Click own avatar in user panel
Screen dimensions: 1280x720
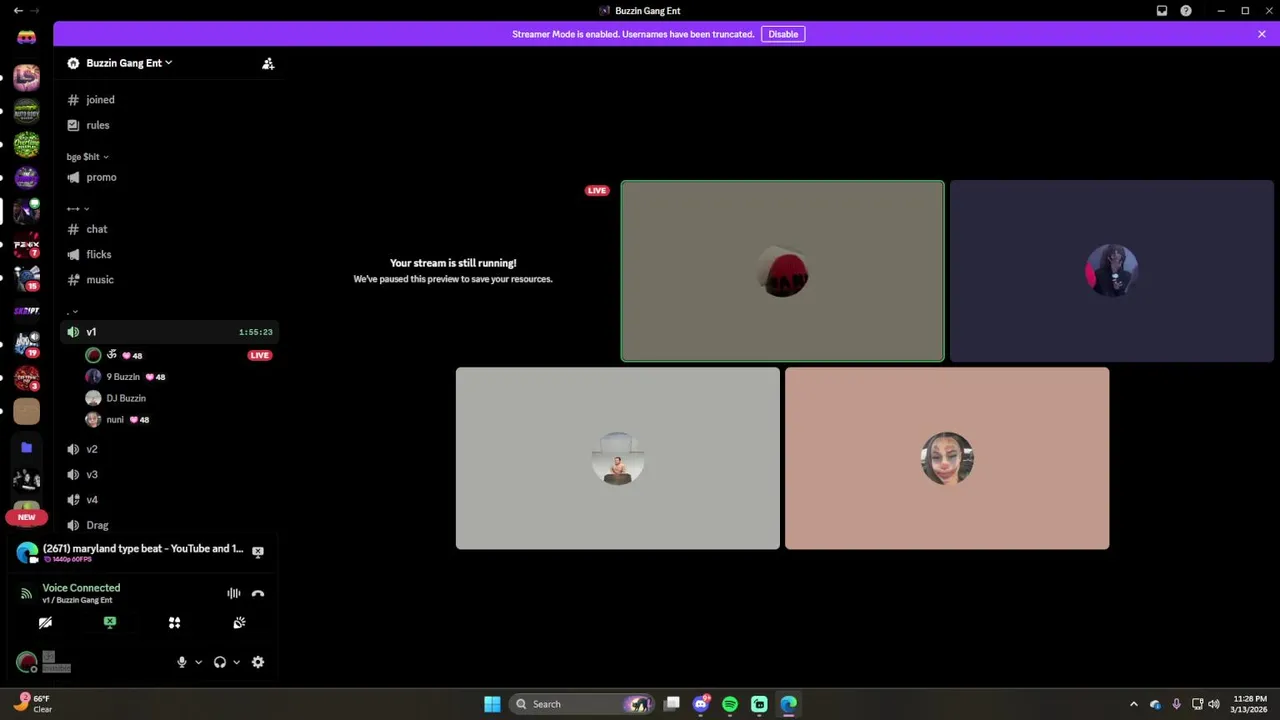[x=27, y=662]
